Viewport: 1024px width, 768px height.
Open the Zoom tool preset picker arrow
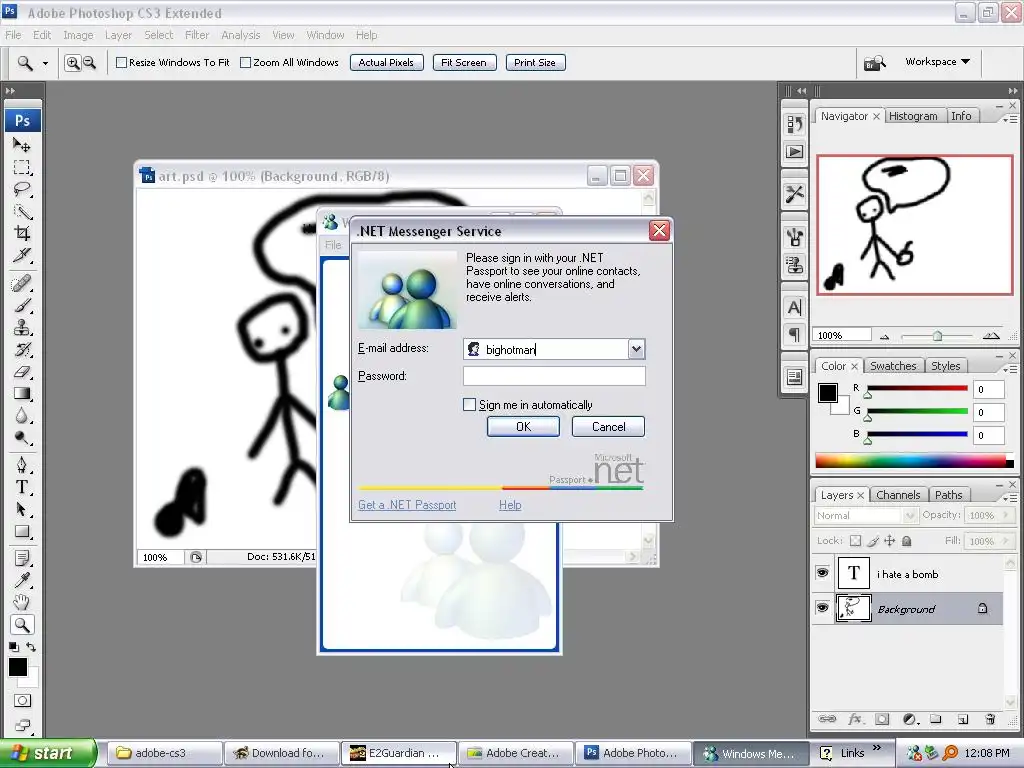(45, 63)
